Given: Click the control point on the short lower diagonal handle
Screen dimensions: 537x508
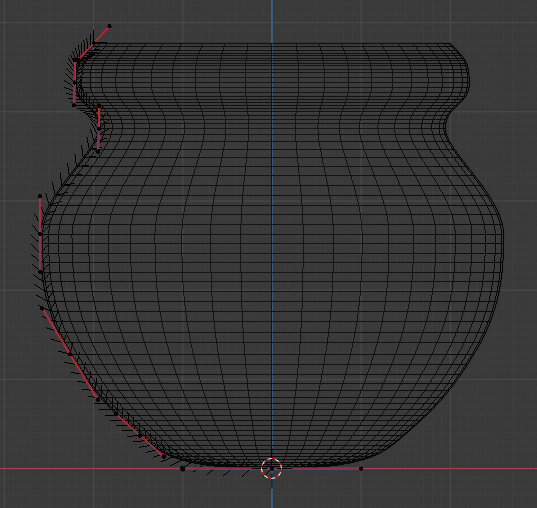Looking at the screenshot, I should coord(140,435).
